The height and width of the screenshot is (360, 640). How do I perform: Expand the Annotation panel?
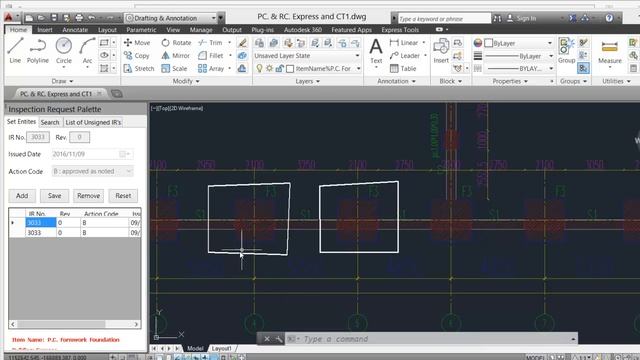(x=396, y=81)
